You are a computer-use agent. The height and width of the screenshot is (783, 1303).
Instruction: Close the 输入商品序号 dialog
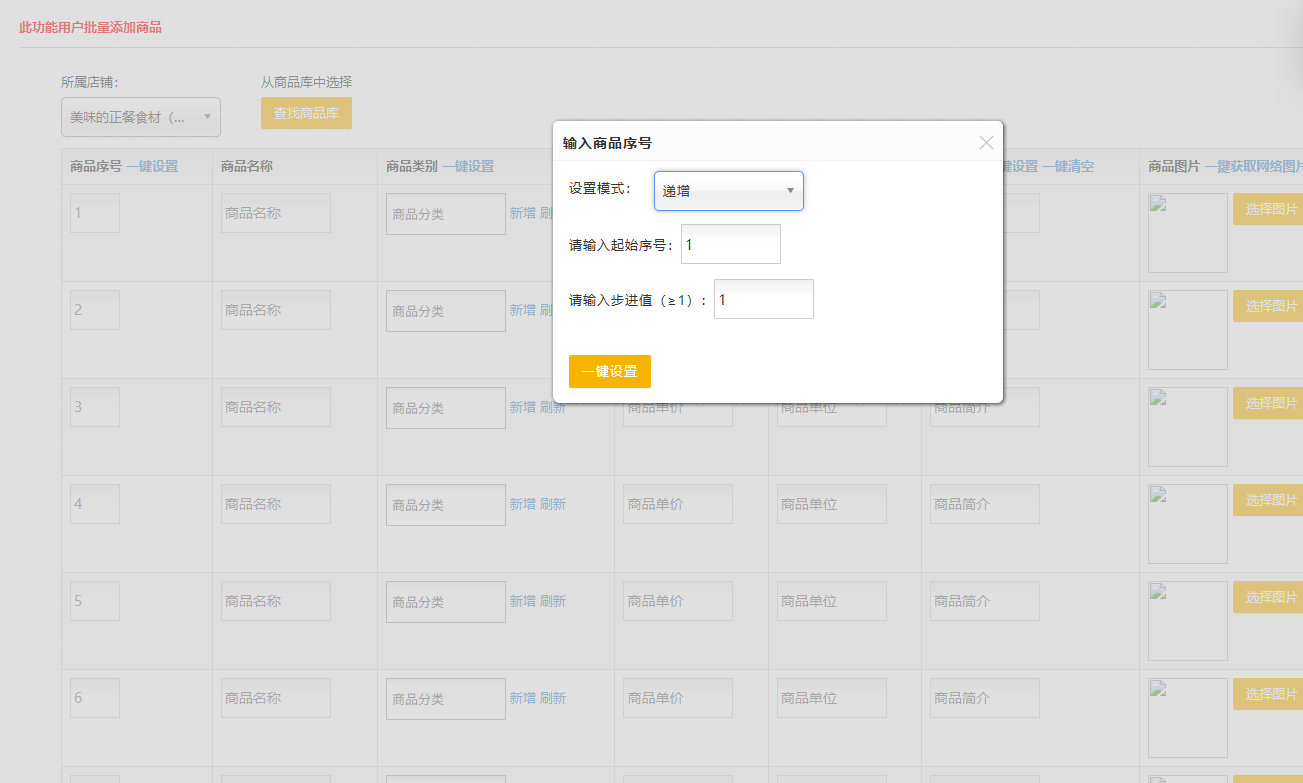(986, 143)
